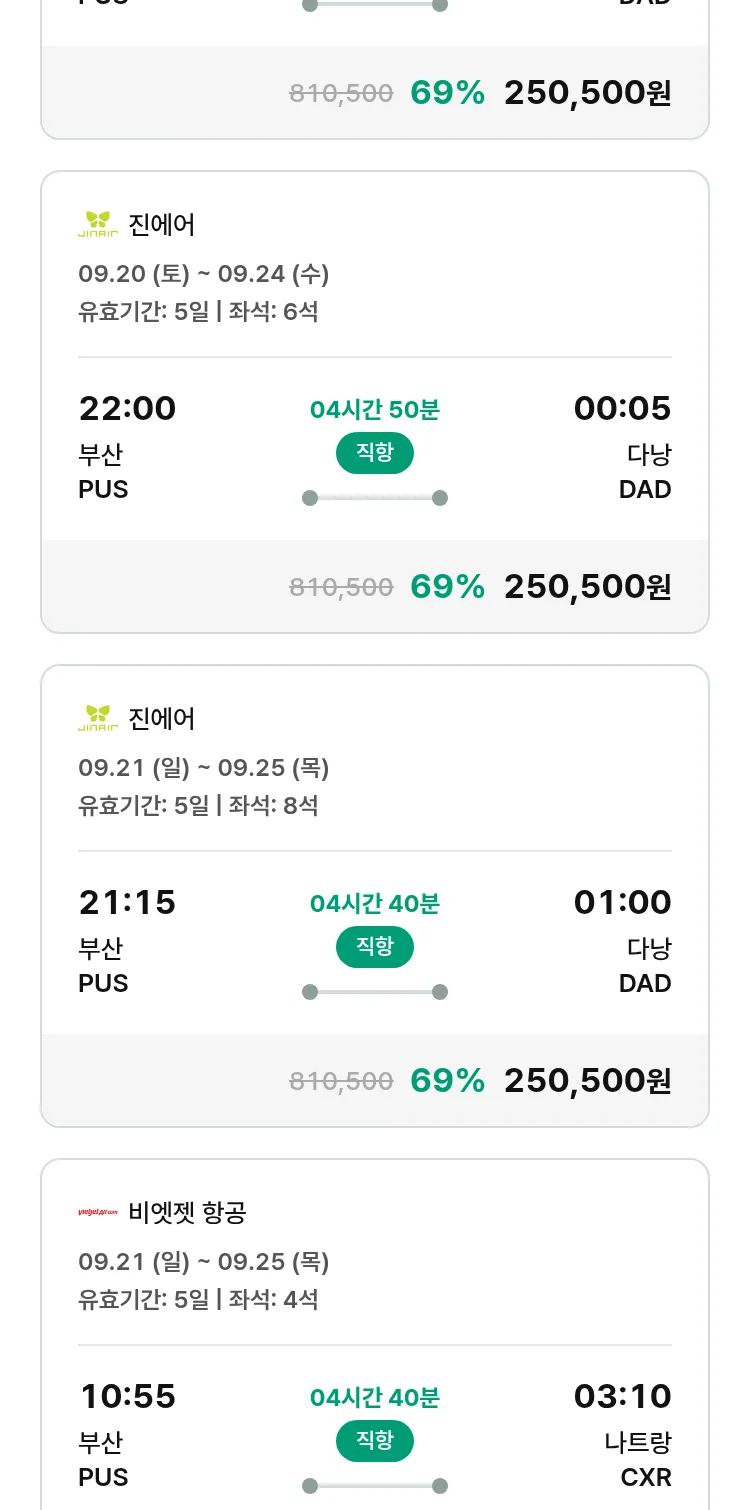Click the 유효기간: 5일 | 좌석: 8석 info line
The image size is (750, 1510).
coord(198,805)
